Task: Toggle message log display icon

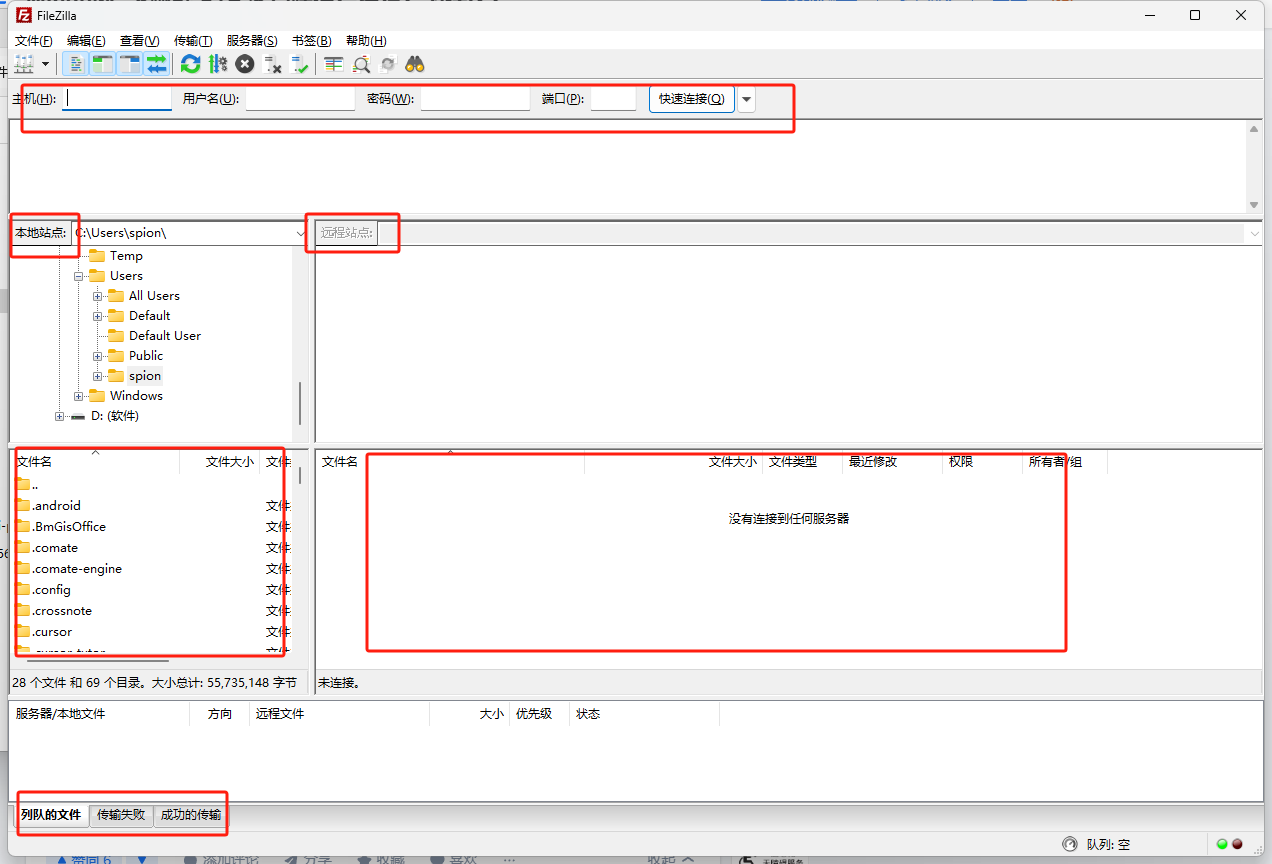Action: (75, 64)
